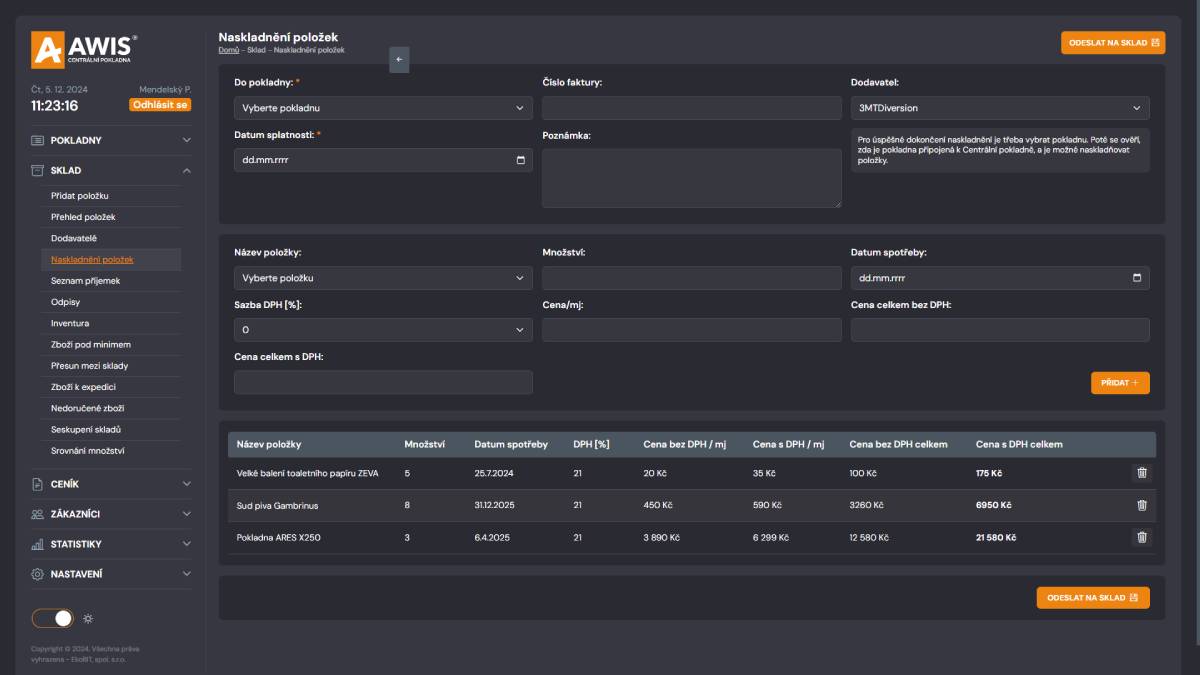Delete the Sud piva Gambrinus row
Image resolution: width=1200 pixels, height=675 pixels.
(x=1141, y=505)
